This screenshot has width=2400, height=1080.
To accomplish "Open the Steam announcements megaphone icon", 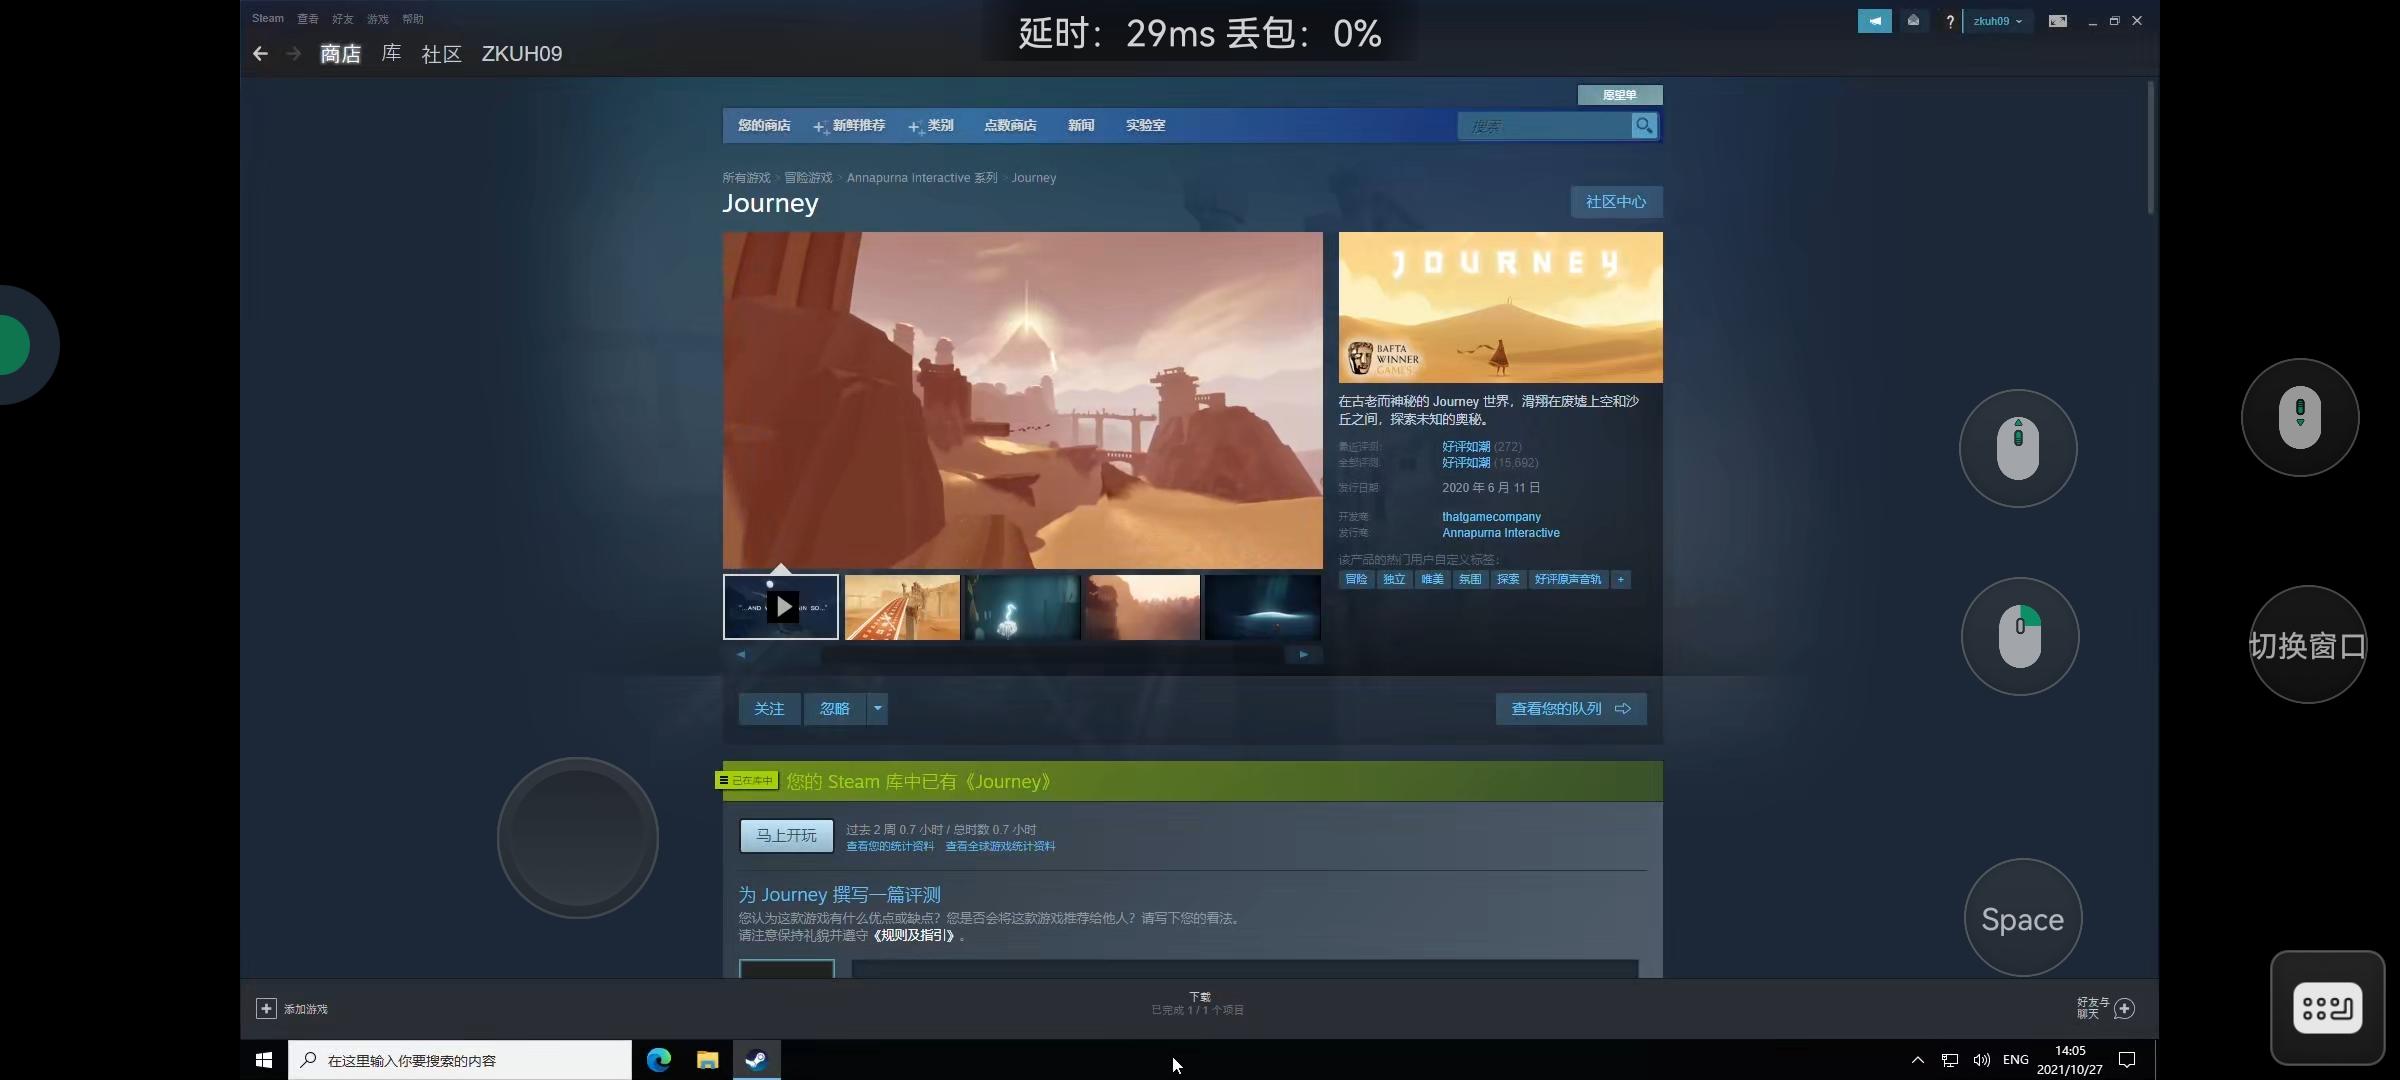I will (1874, 21).
